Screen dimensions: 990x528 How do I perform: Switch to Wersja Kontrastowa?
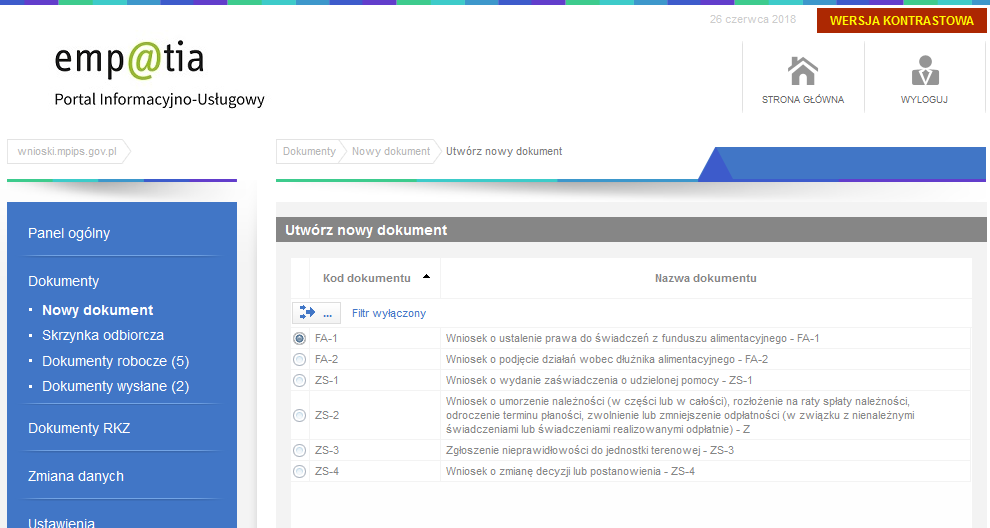901,21
